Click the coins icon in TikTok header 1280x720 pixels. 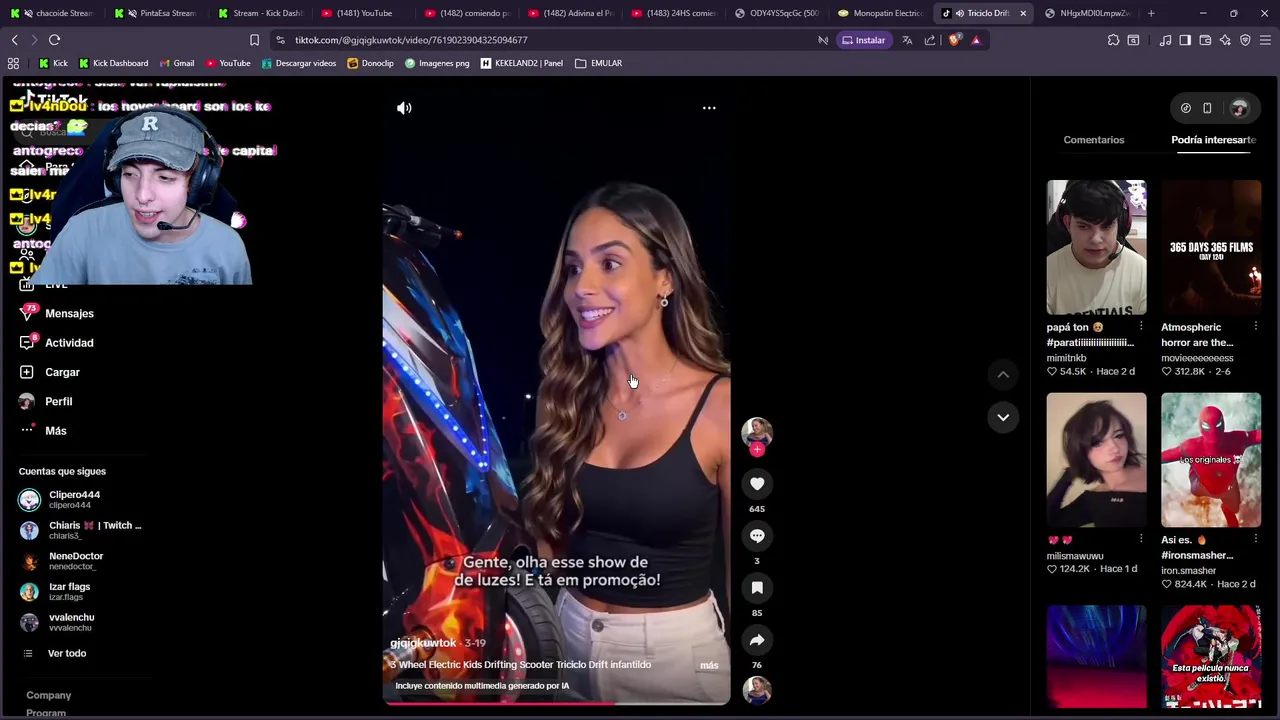point(1186,108)
